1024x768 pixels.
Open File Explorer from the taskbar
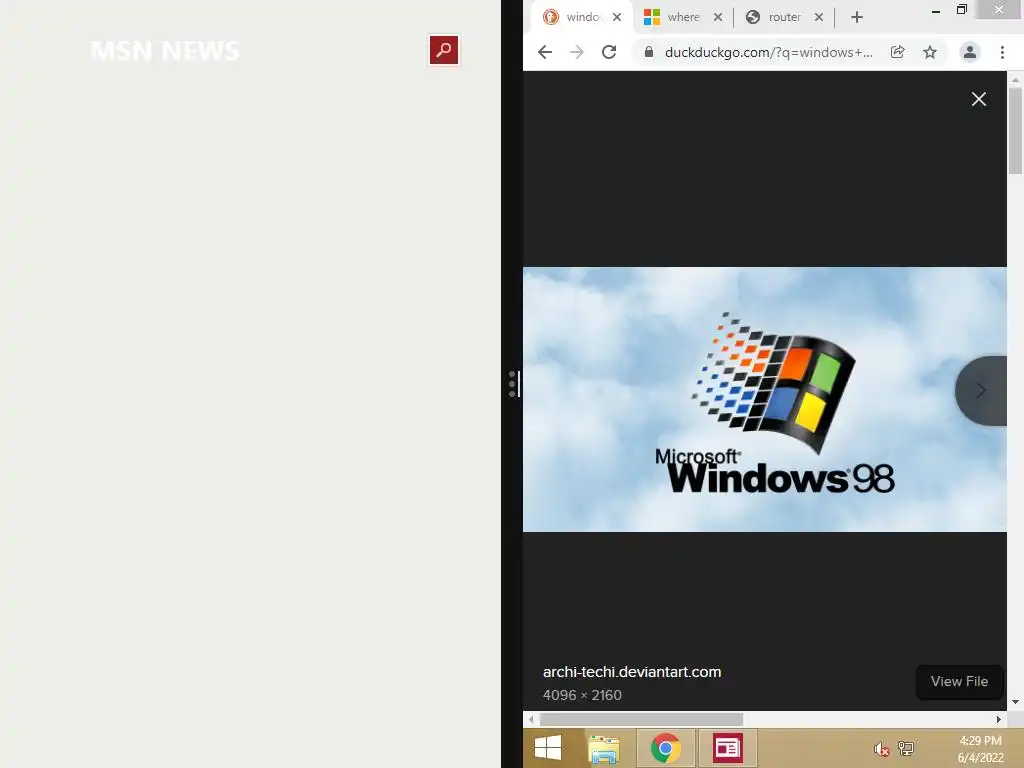click(603, 748)
